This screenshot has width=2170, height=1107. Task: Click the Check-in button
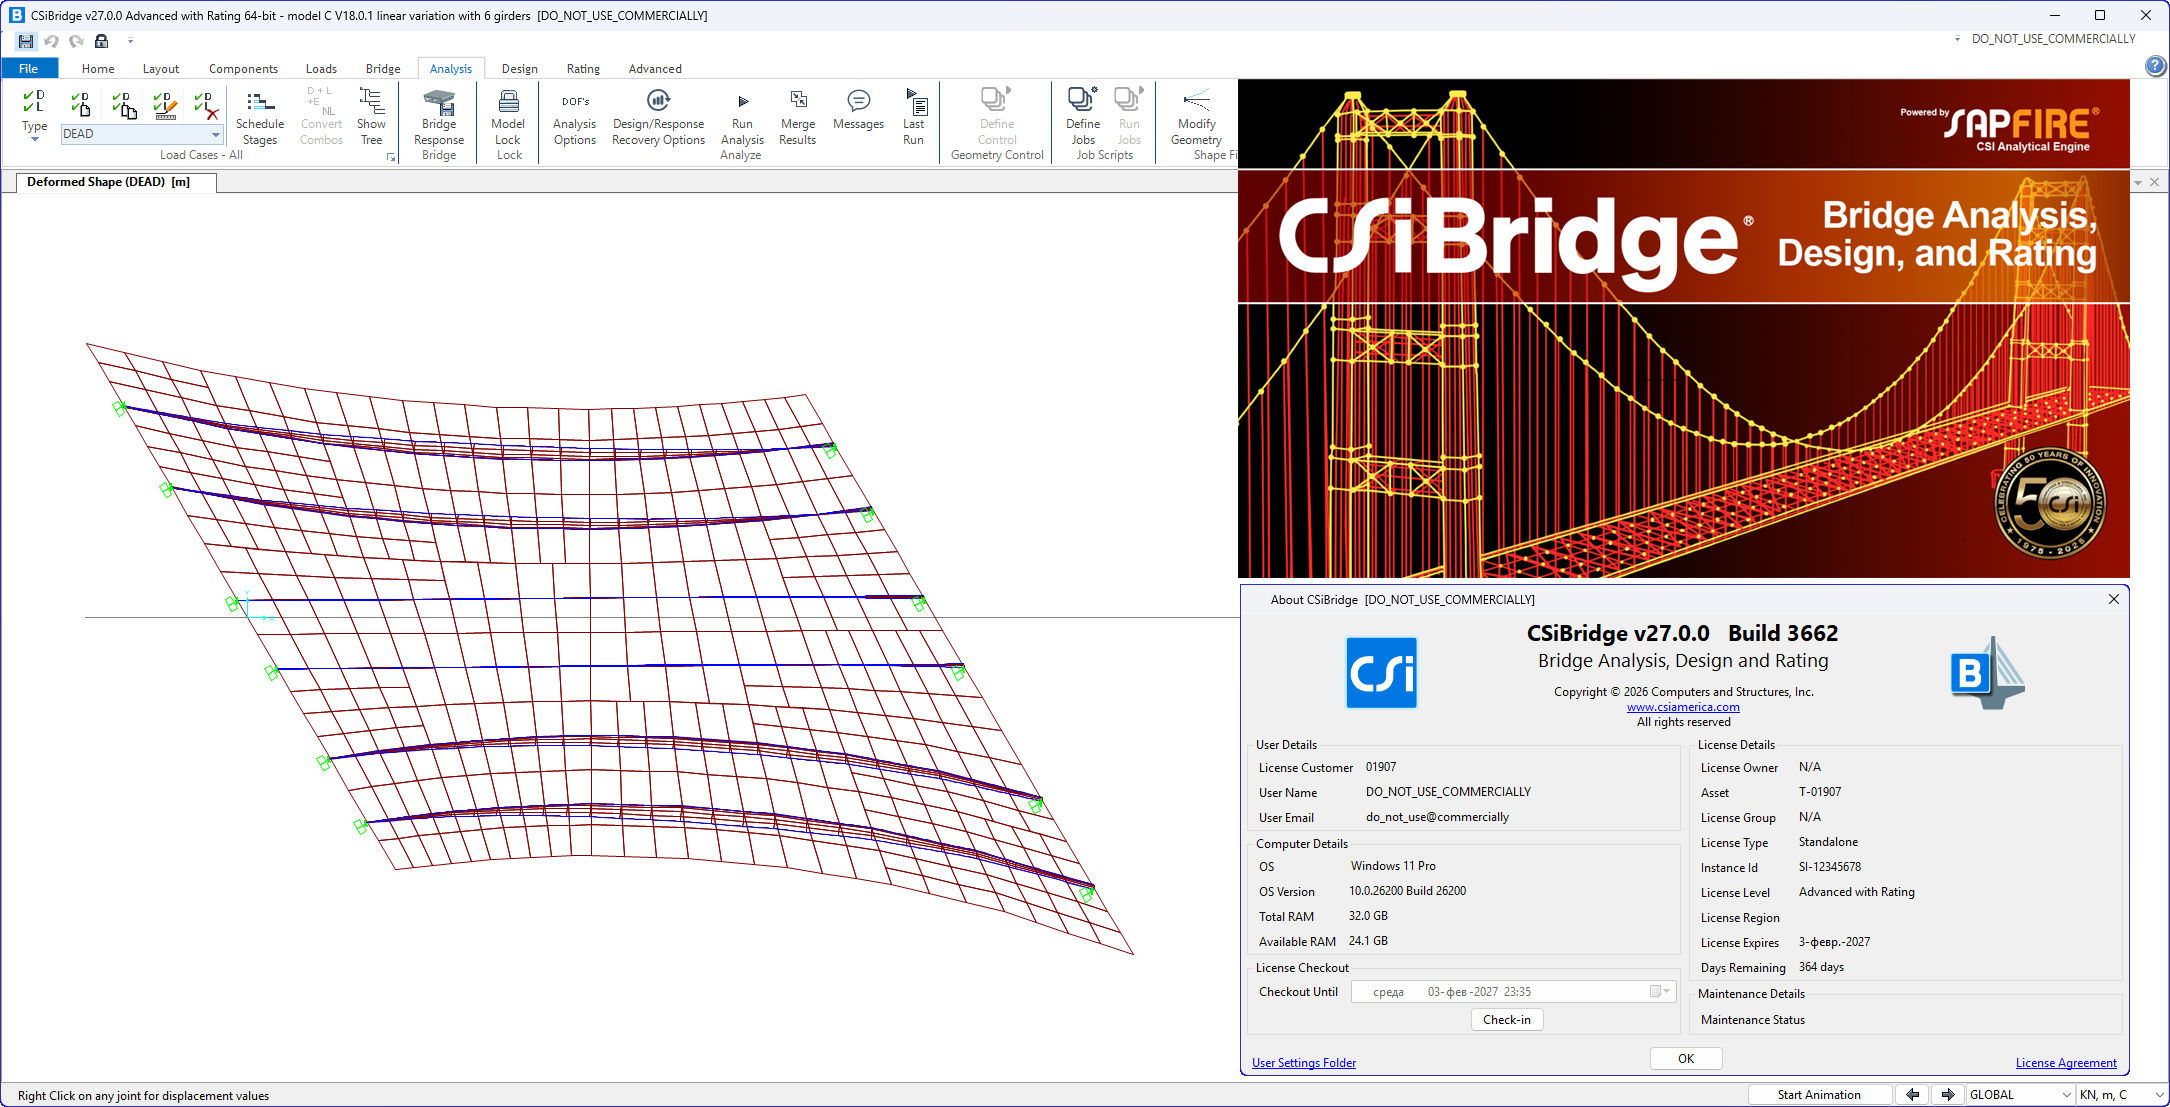coord(1506,1019)
